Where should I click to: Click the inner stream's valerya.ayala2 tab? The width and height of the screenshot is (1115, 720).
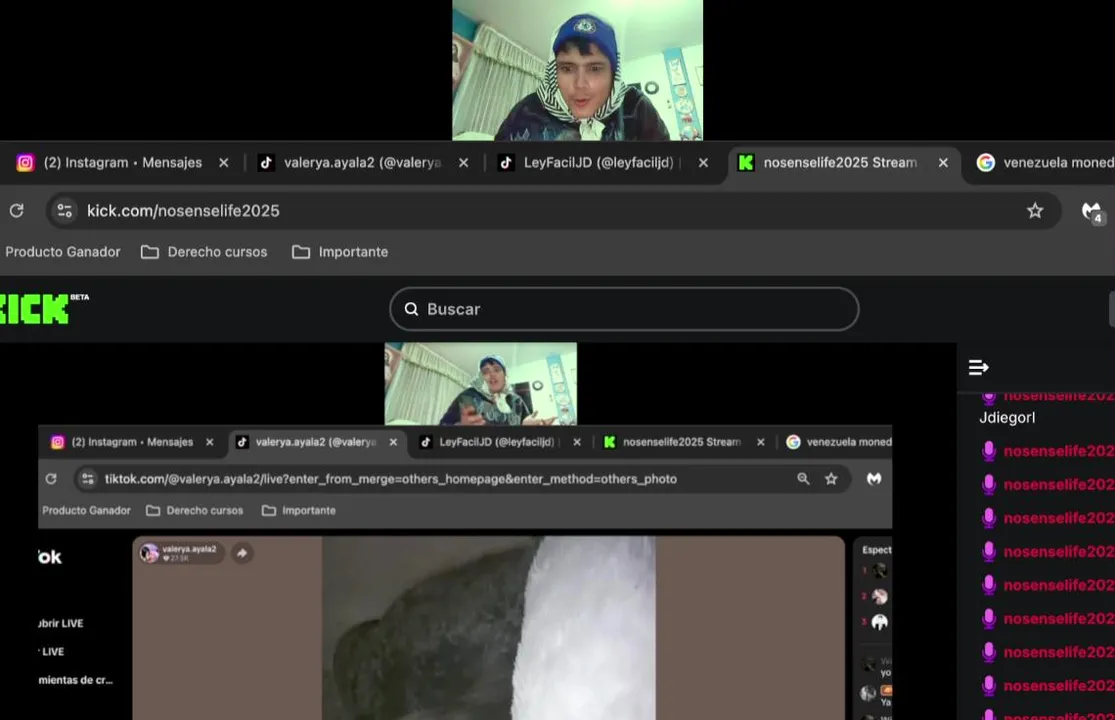click(x=316, y=442)
